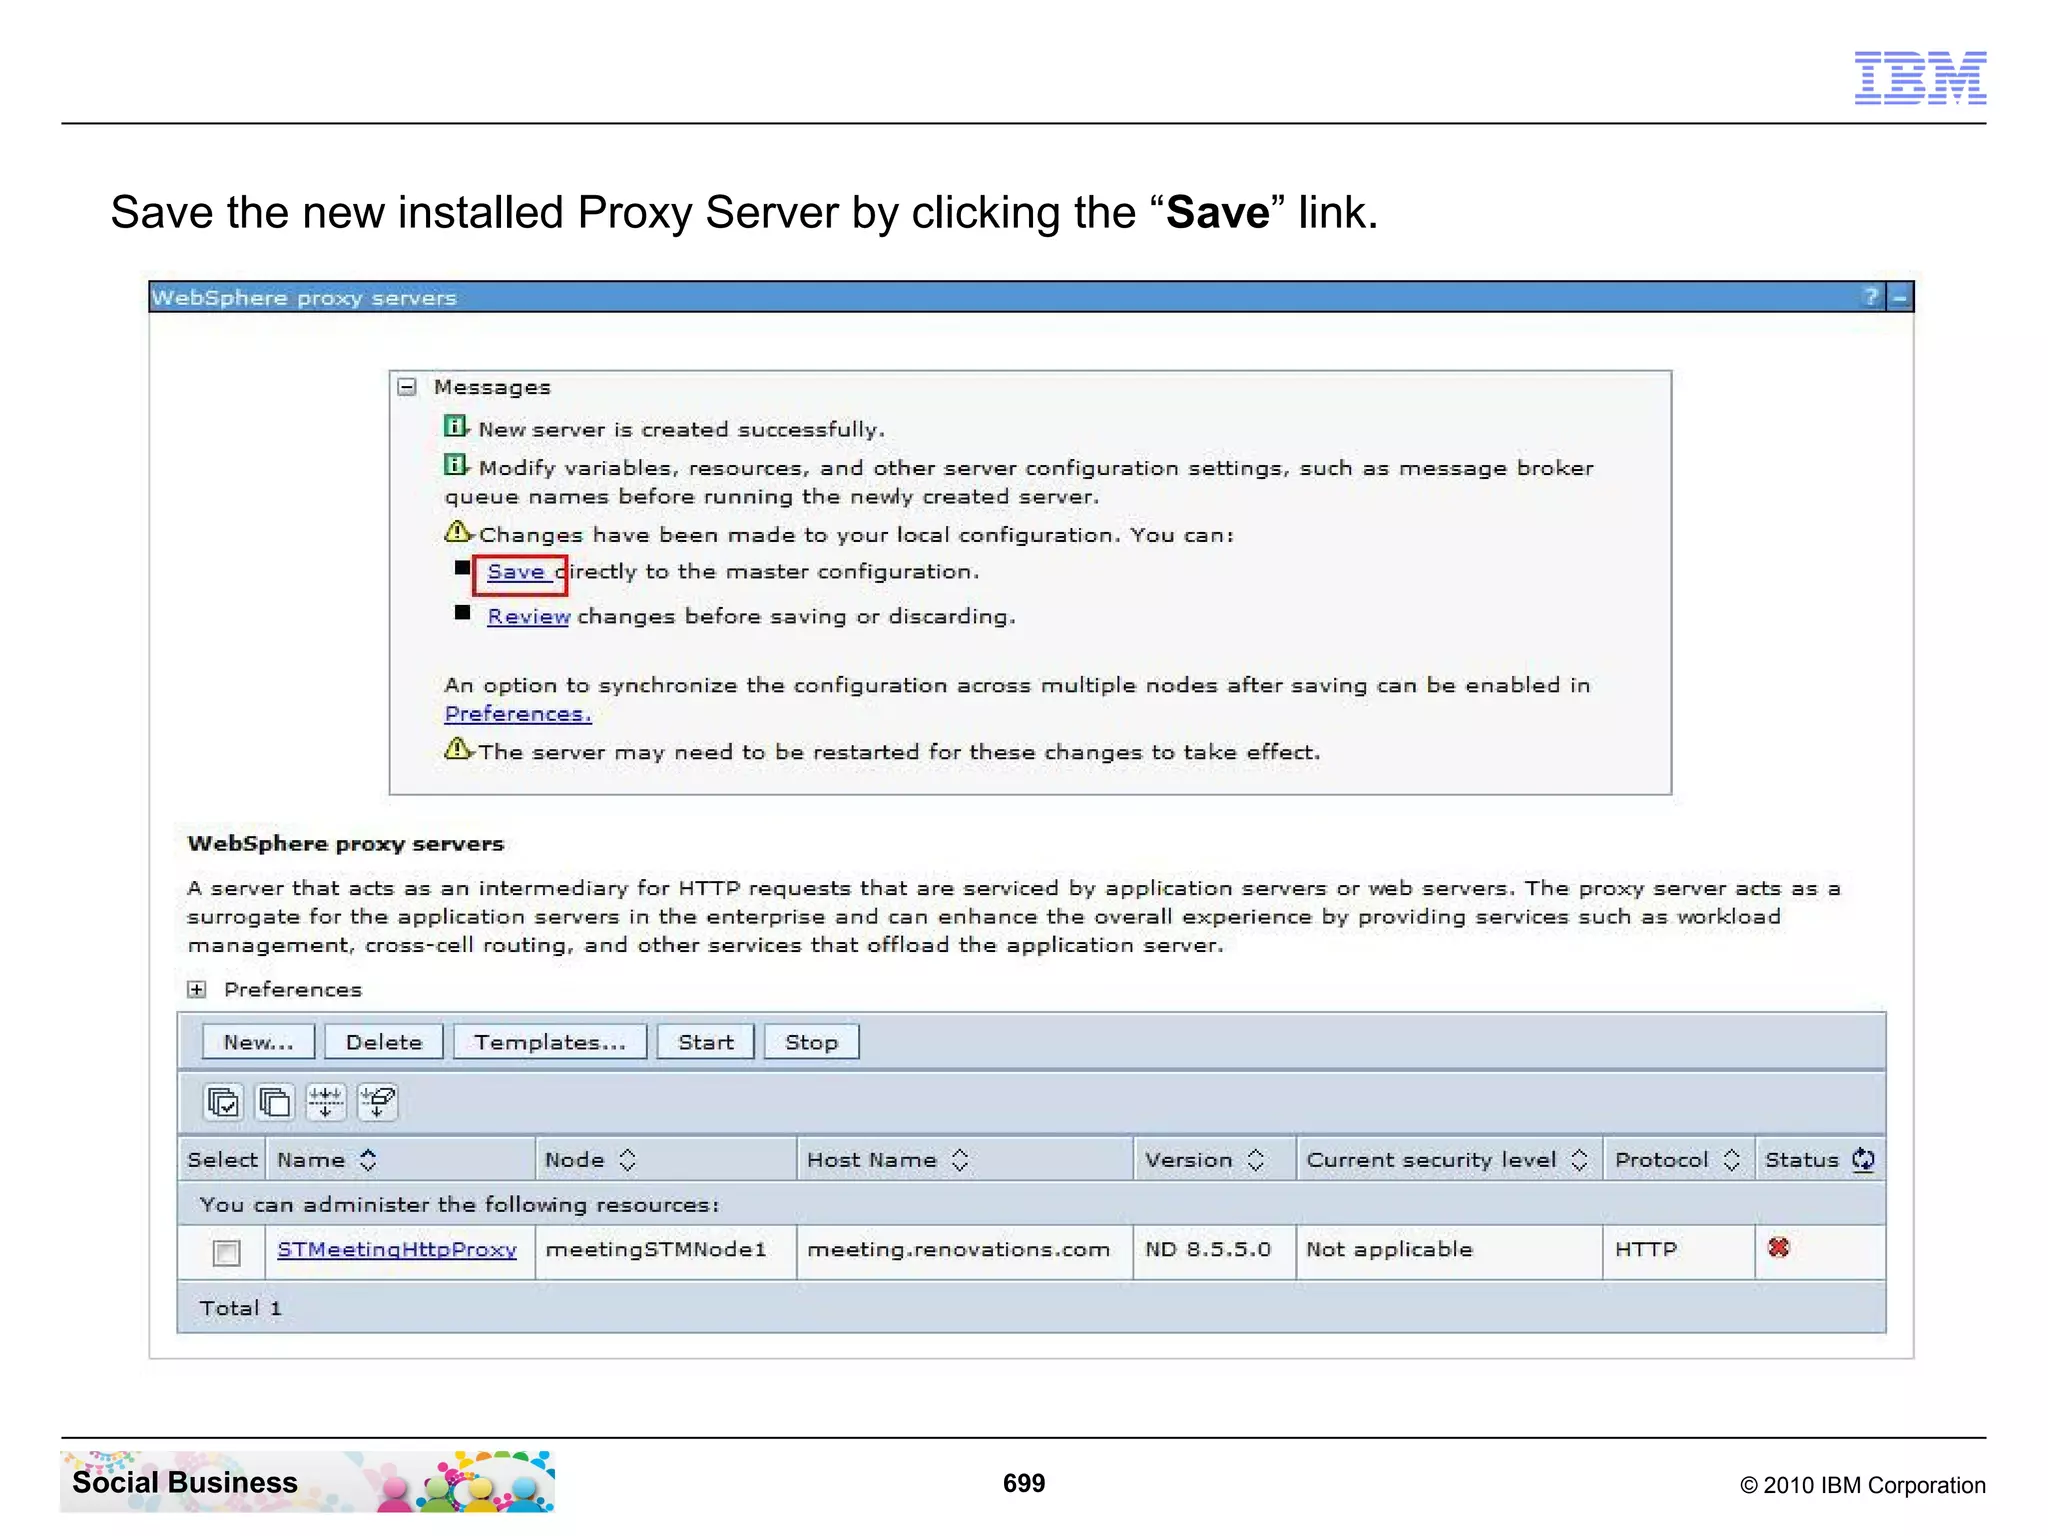Image resolution: width=2048 pixels, height=1536 pixels.
Task: Open the STMeetingHttpProxy server link
Action: click(x=397, y=1250)
